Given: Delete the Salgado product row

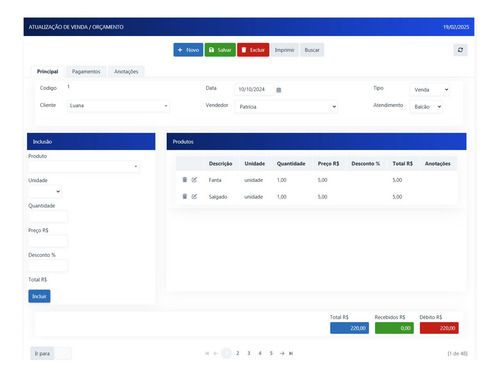Looking at the screenshot, I should click(185, 196).
